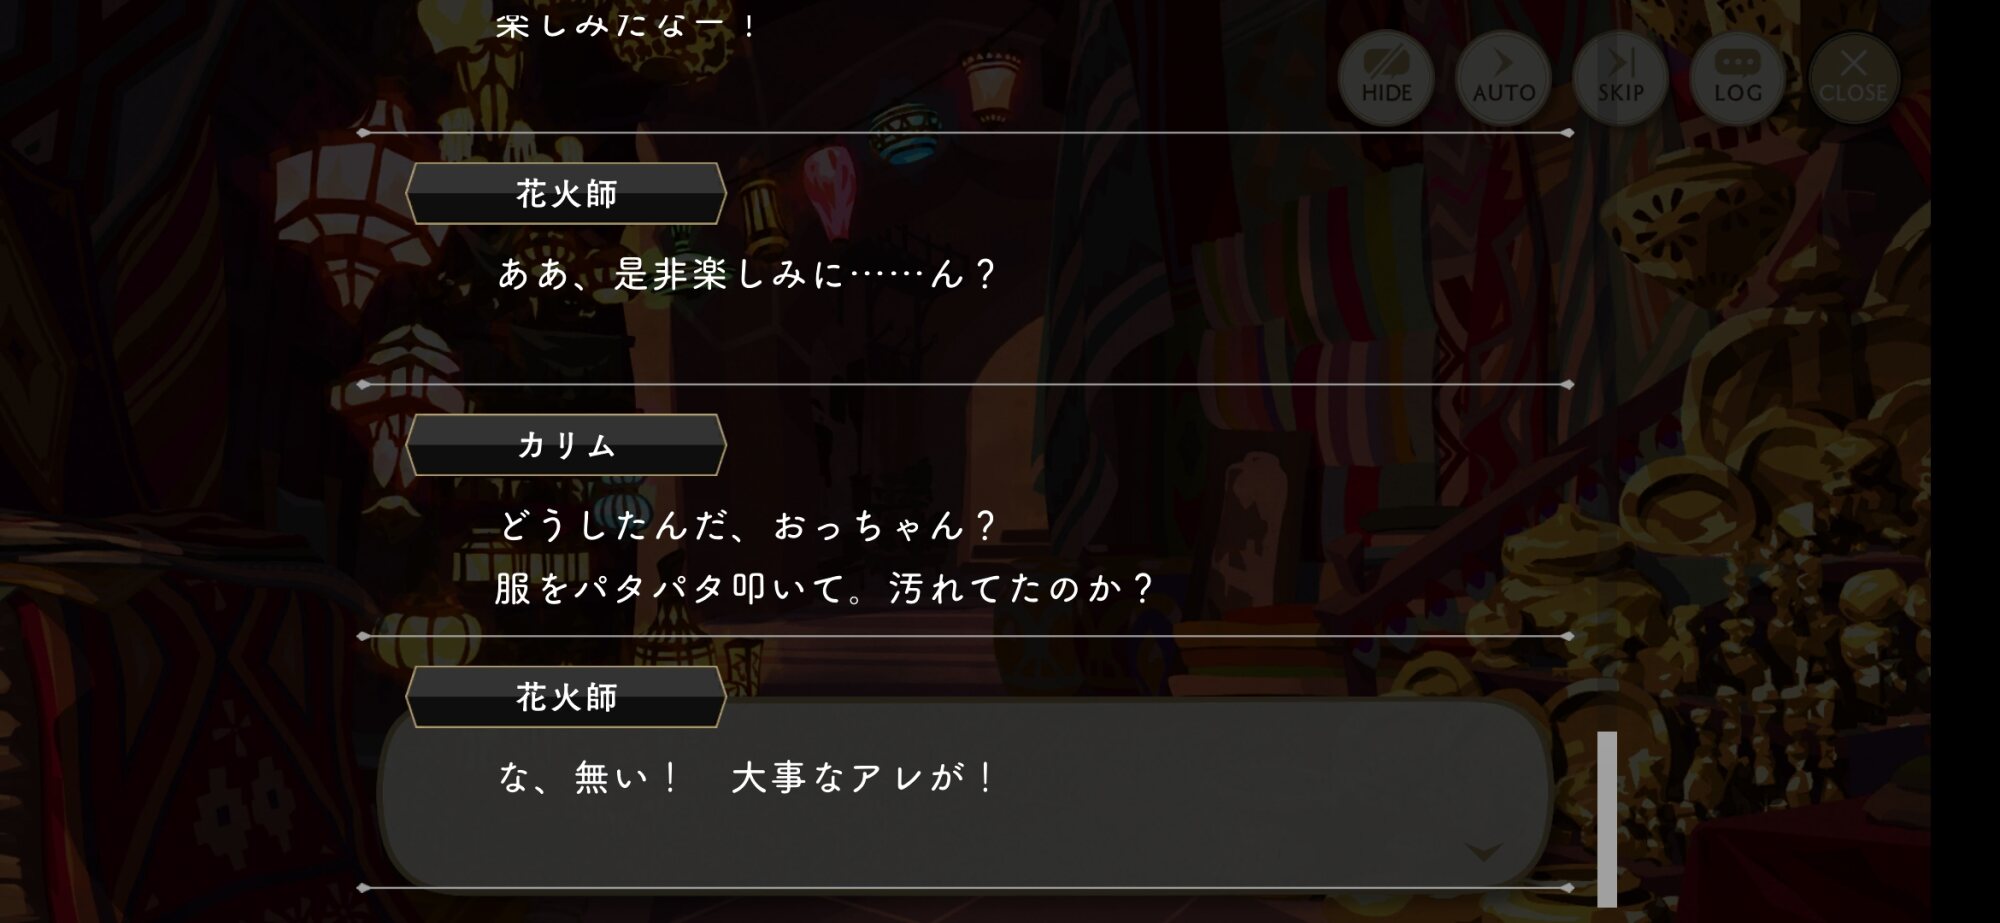Click divider between 花火師 and カリム entries
The width and height of the screenshot is (2000, 923).
pyautogui.click(x=966, y=384)
